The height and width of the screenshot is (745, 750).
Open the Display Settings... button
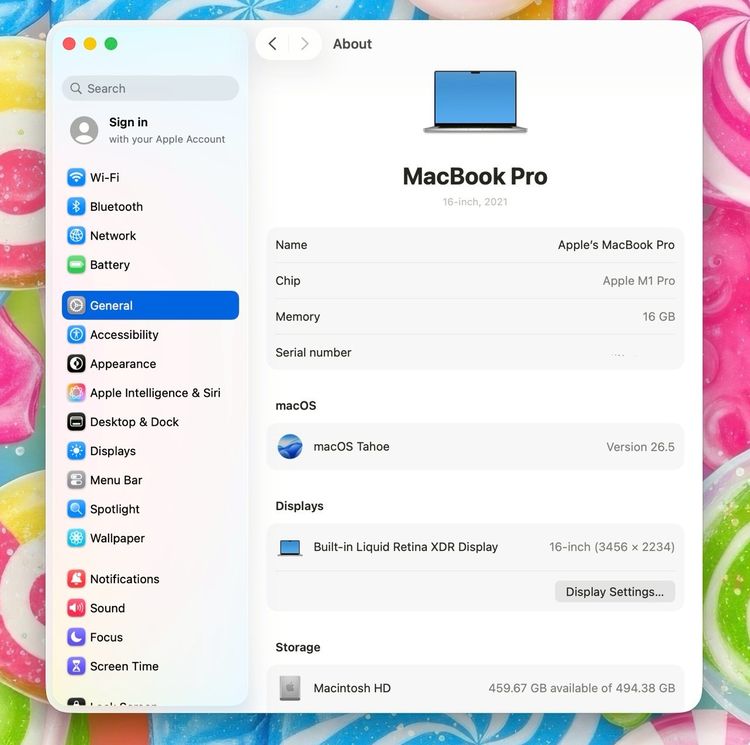[x=615, y=592]
